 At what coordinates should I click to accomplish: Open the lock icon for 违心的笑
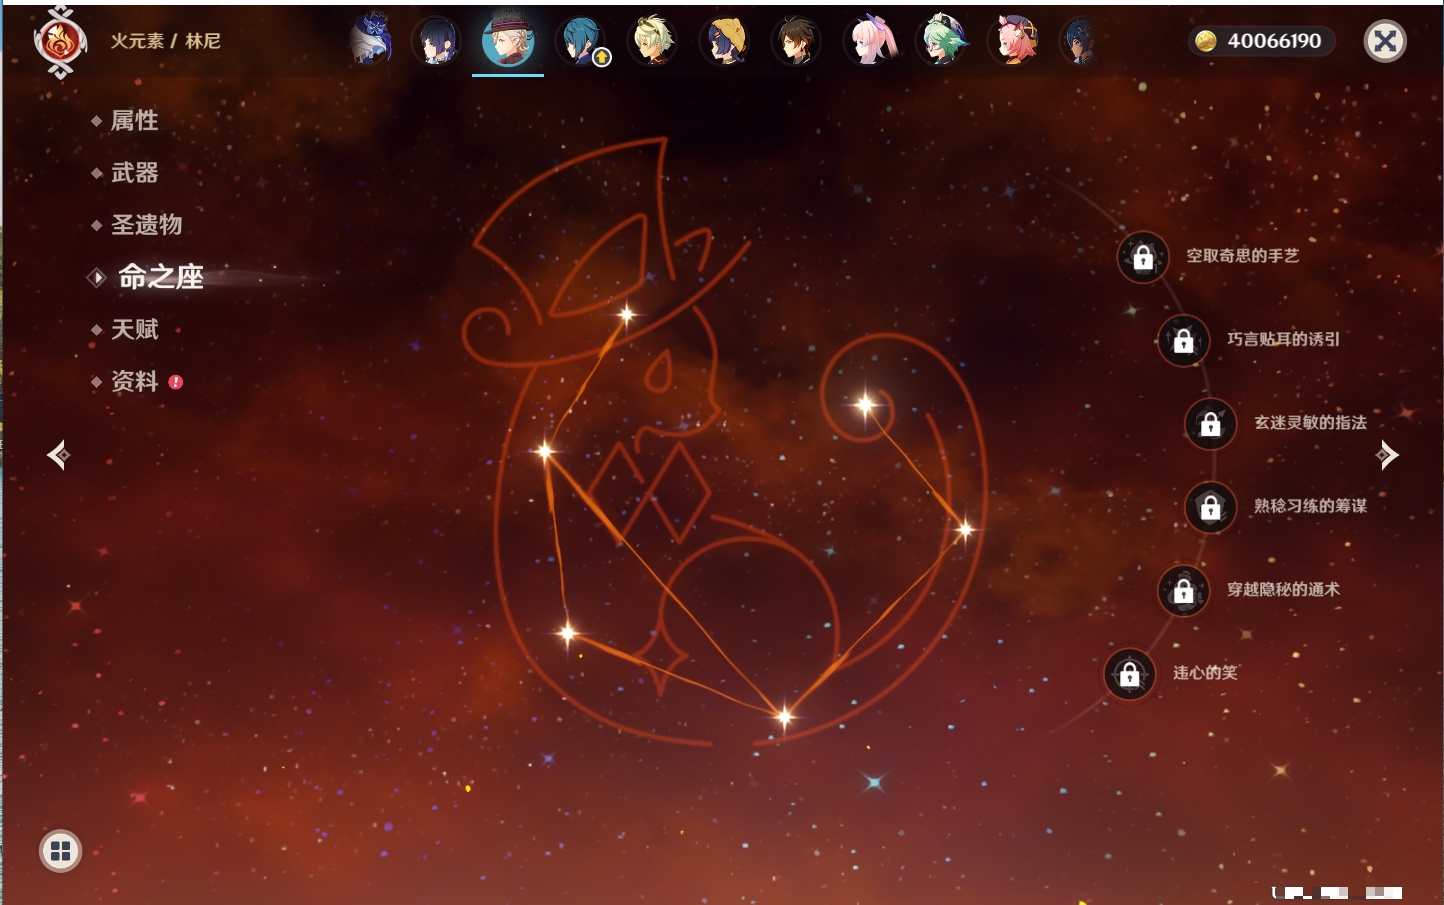click(x=1130, y=674)
